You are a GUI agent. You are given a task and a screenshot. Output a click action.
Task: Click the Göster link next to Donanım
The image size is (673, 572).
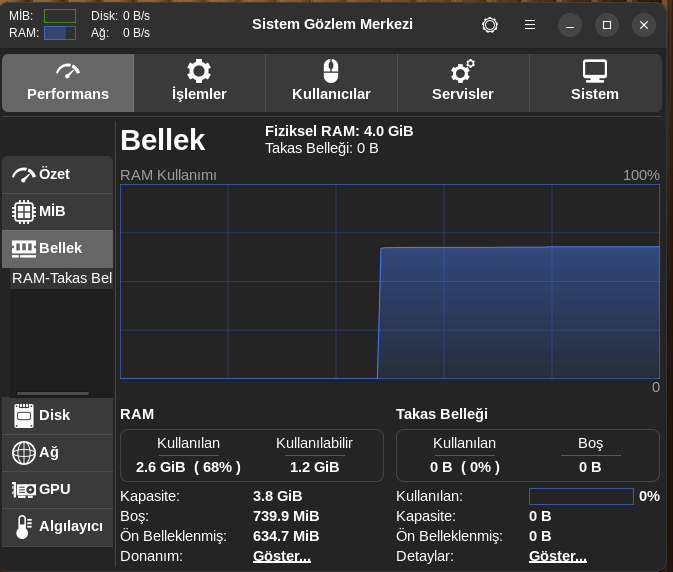[x=280, y=556]
